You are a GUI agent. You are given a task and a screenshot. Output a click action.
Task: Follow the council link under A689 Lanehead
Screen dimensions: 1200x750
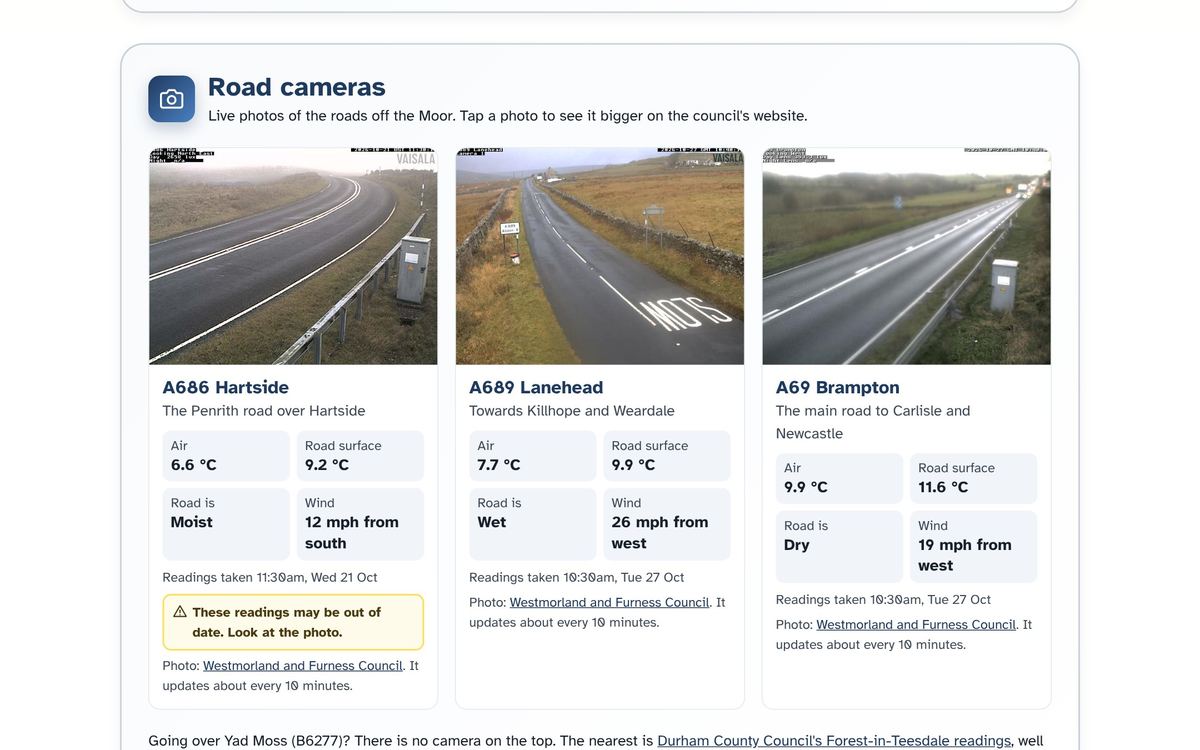point(610,602)
